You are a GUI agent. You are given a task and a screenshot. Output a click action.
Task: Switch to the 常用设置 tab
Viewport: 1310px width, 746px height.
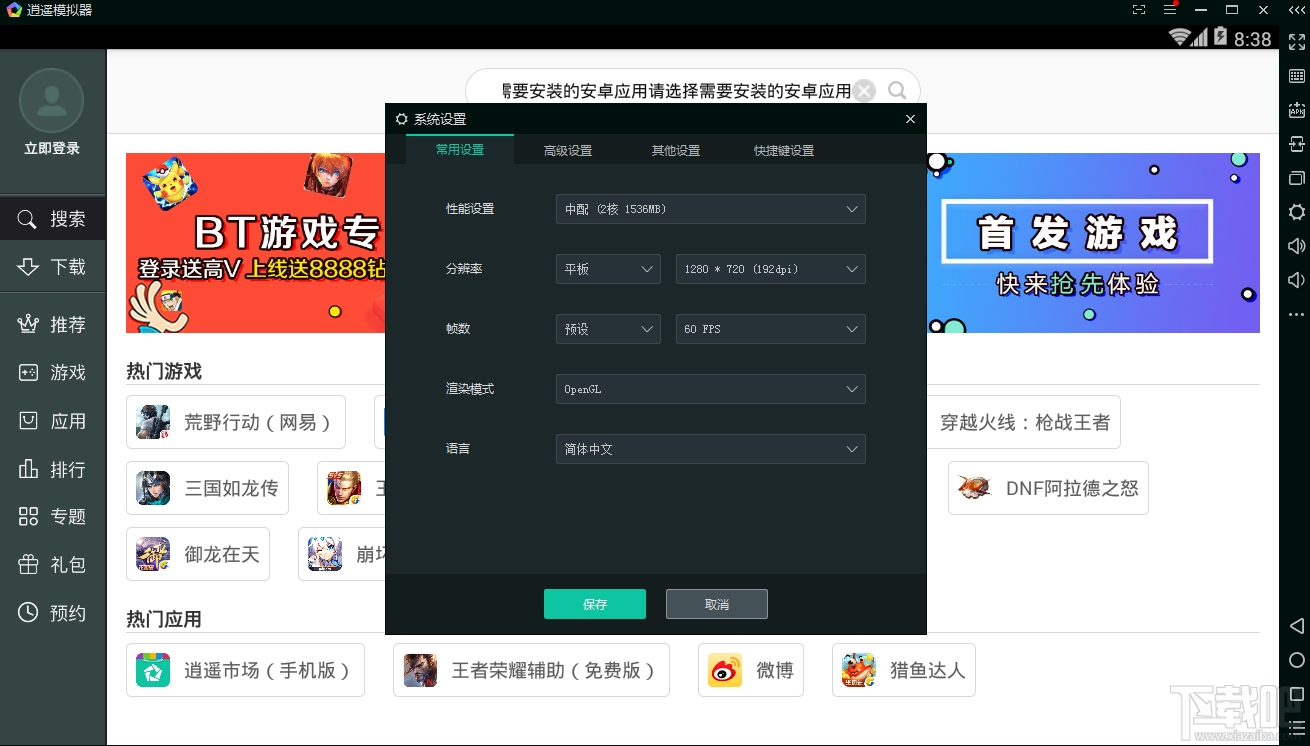coord(460,150)
